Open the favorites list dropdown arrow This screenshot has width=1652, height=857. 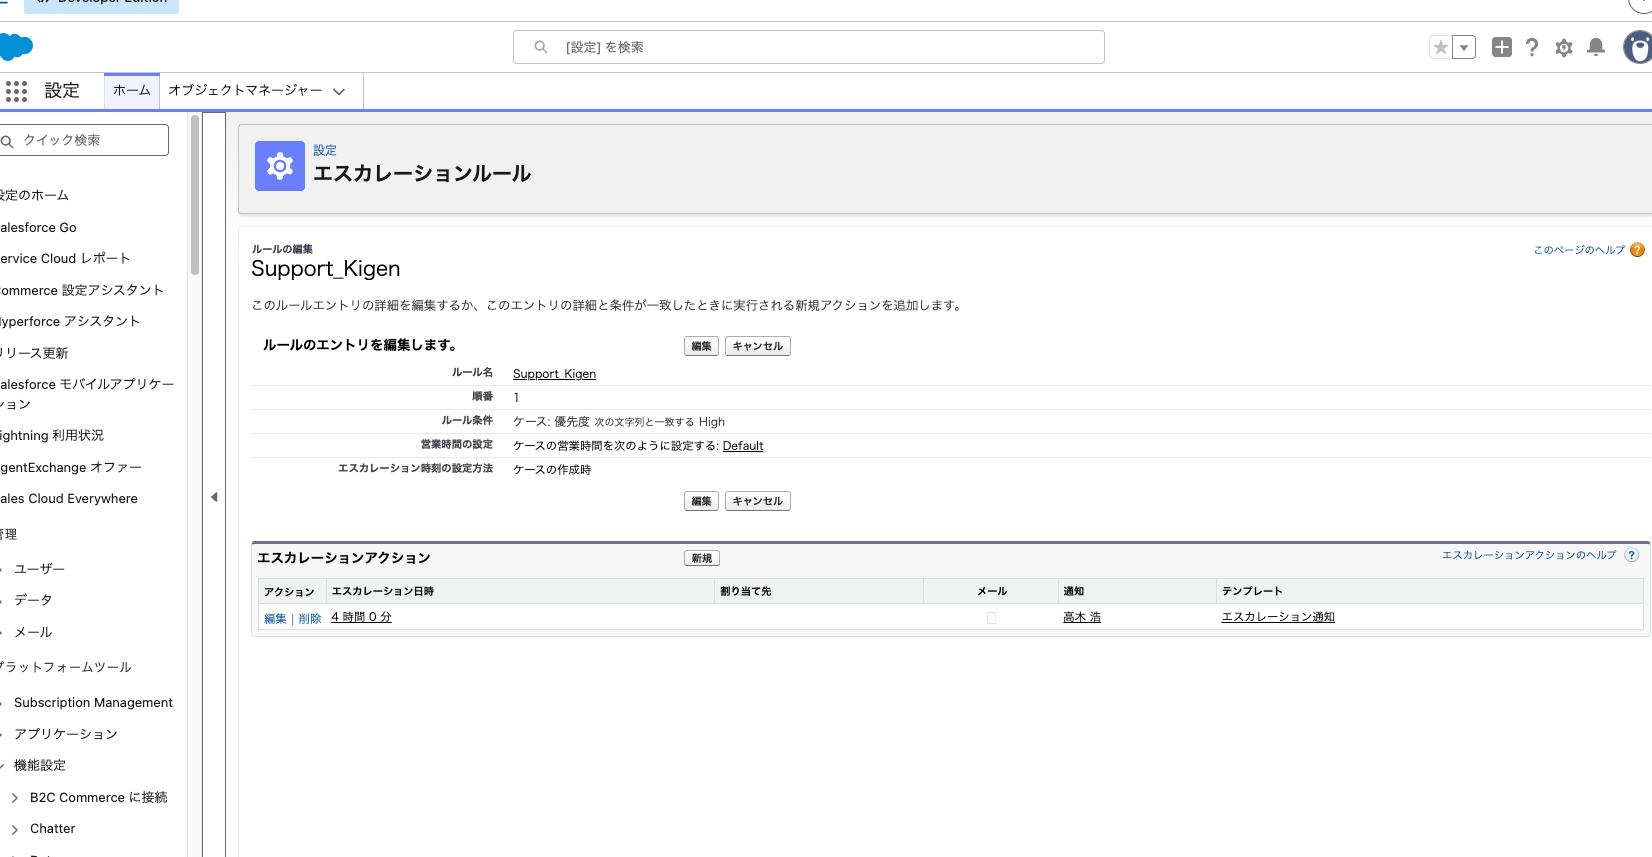tap(1463, 47)
